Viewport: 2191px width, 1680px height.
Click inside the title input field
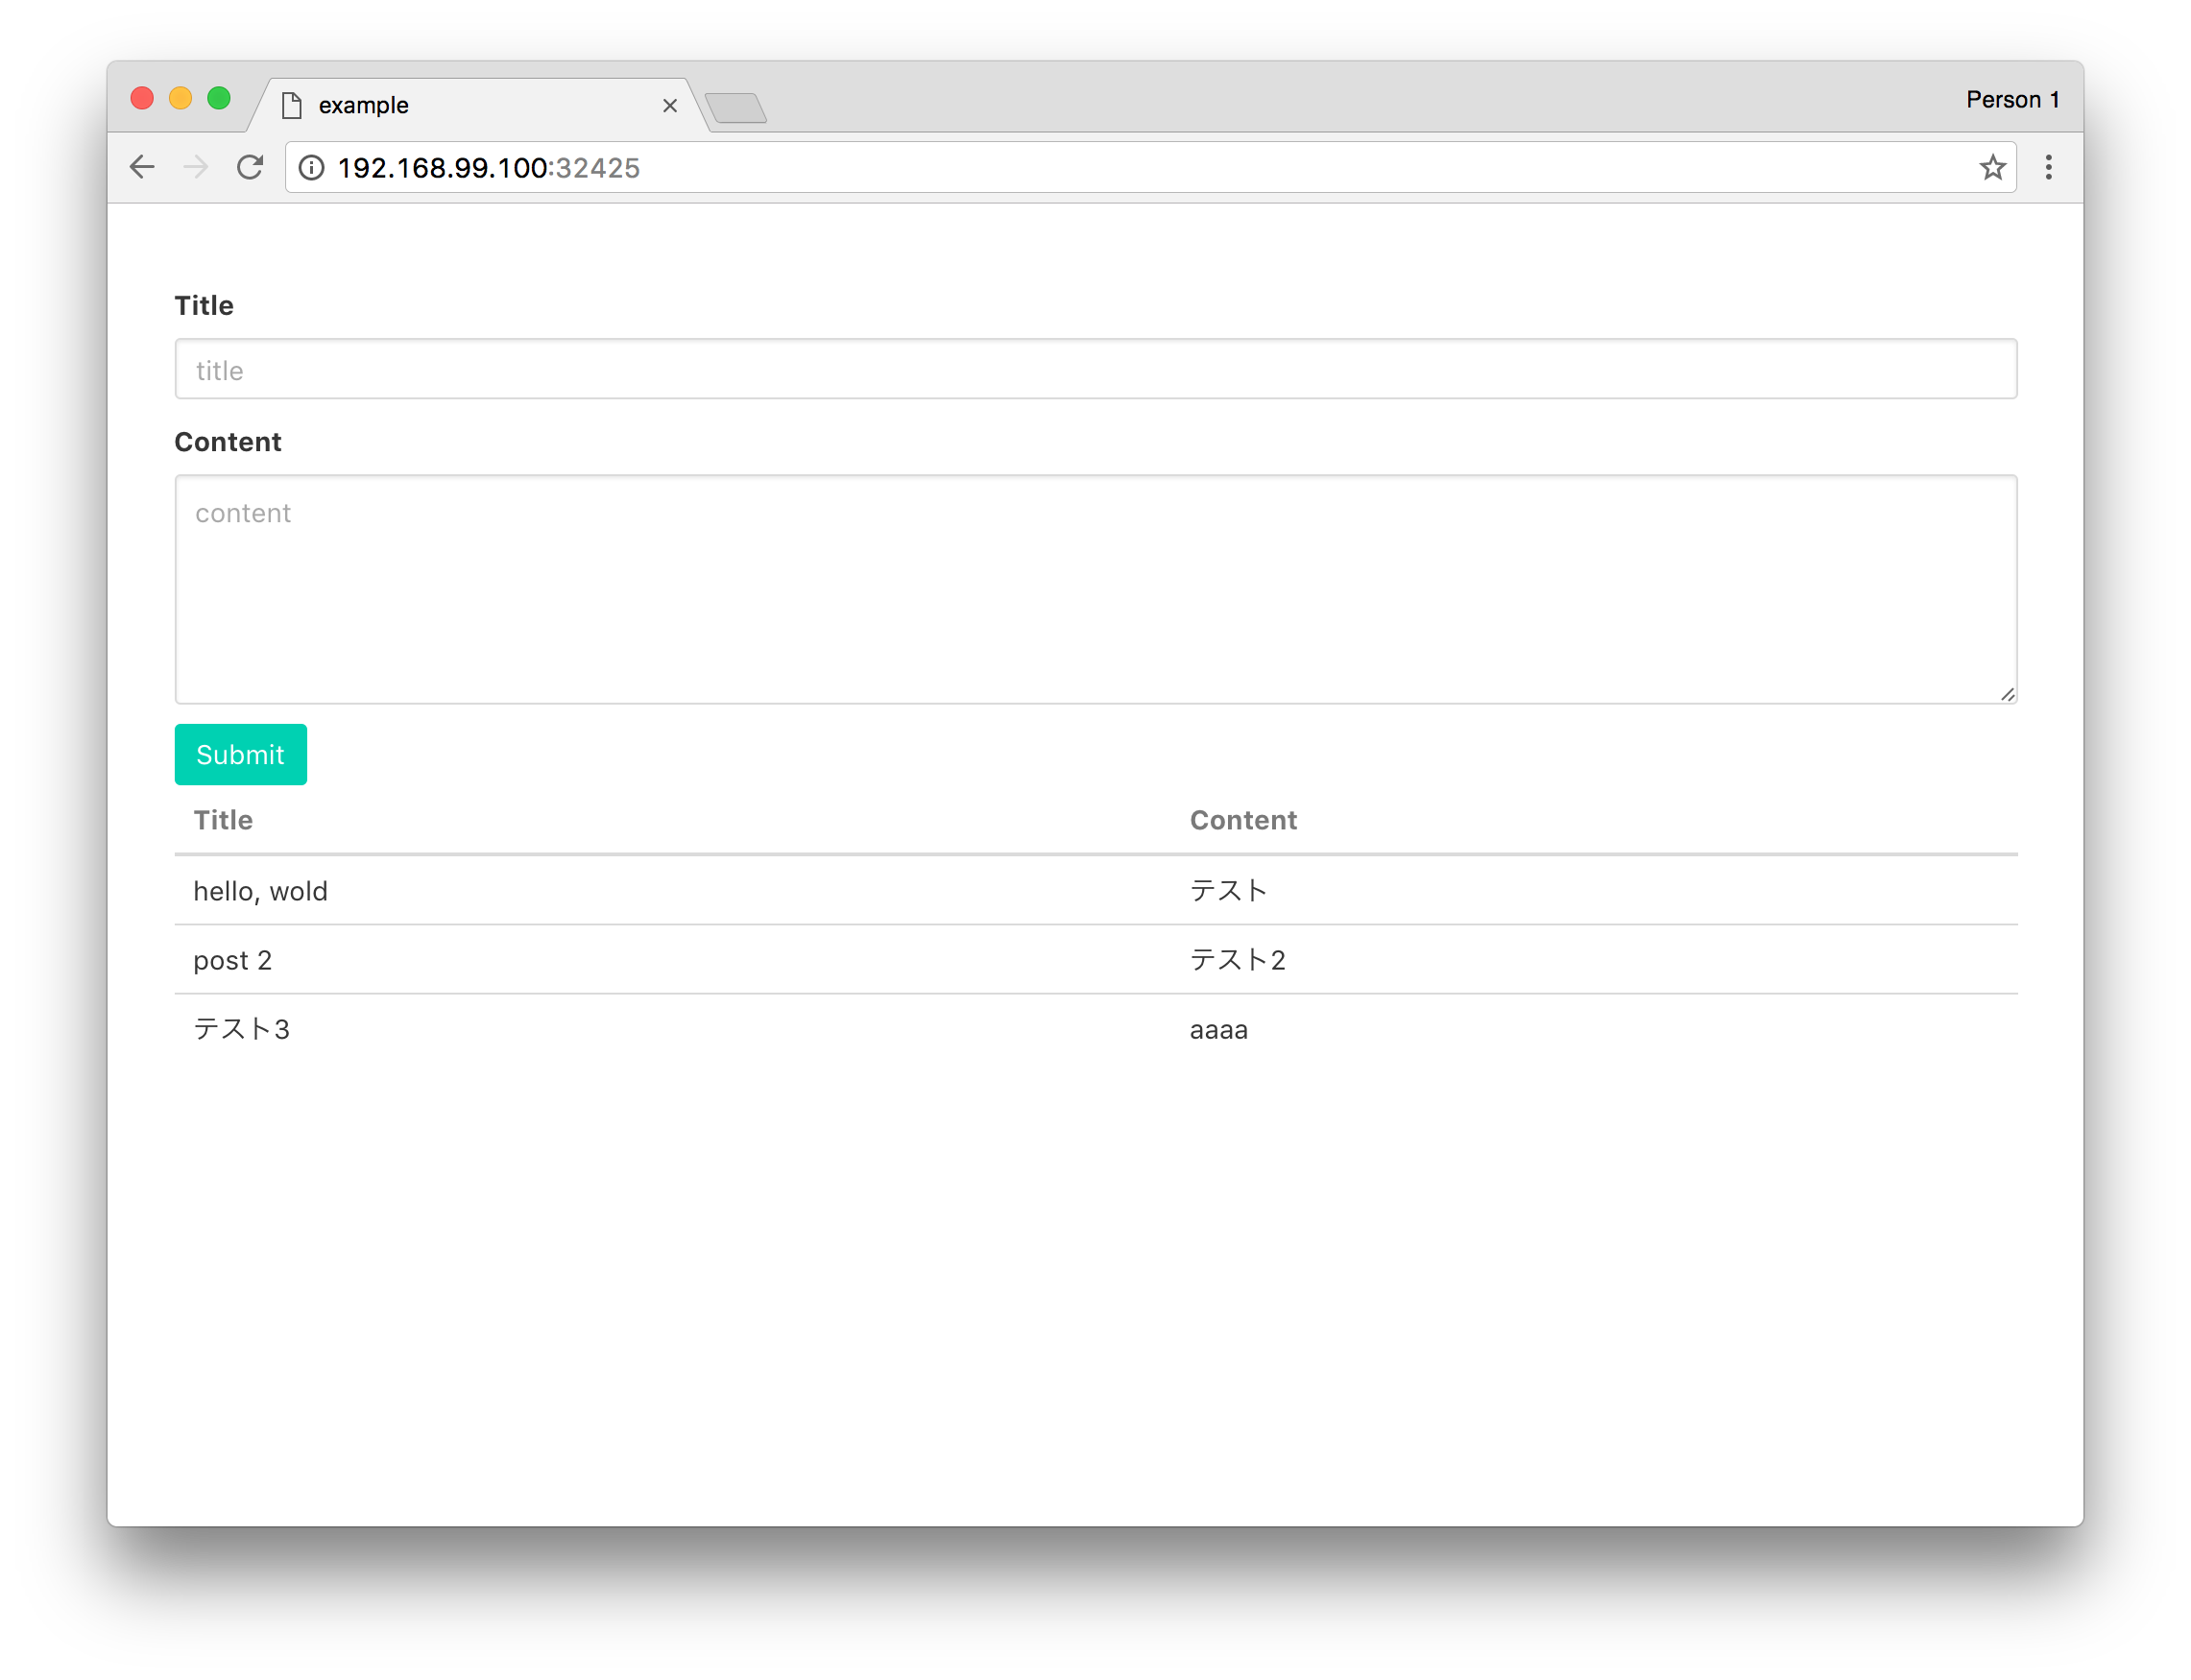(x=1095, y=369)
